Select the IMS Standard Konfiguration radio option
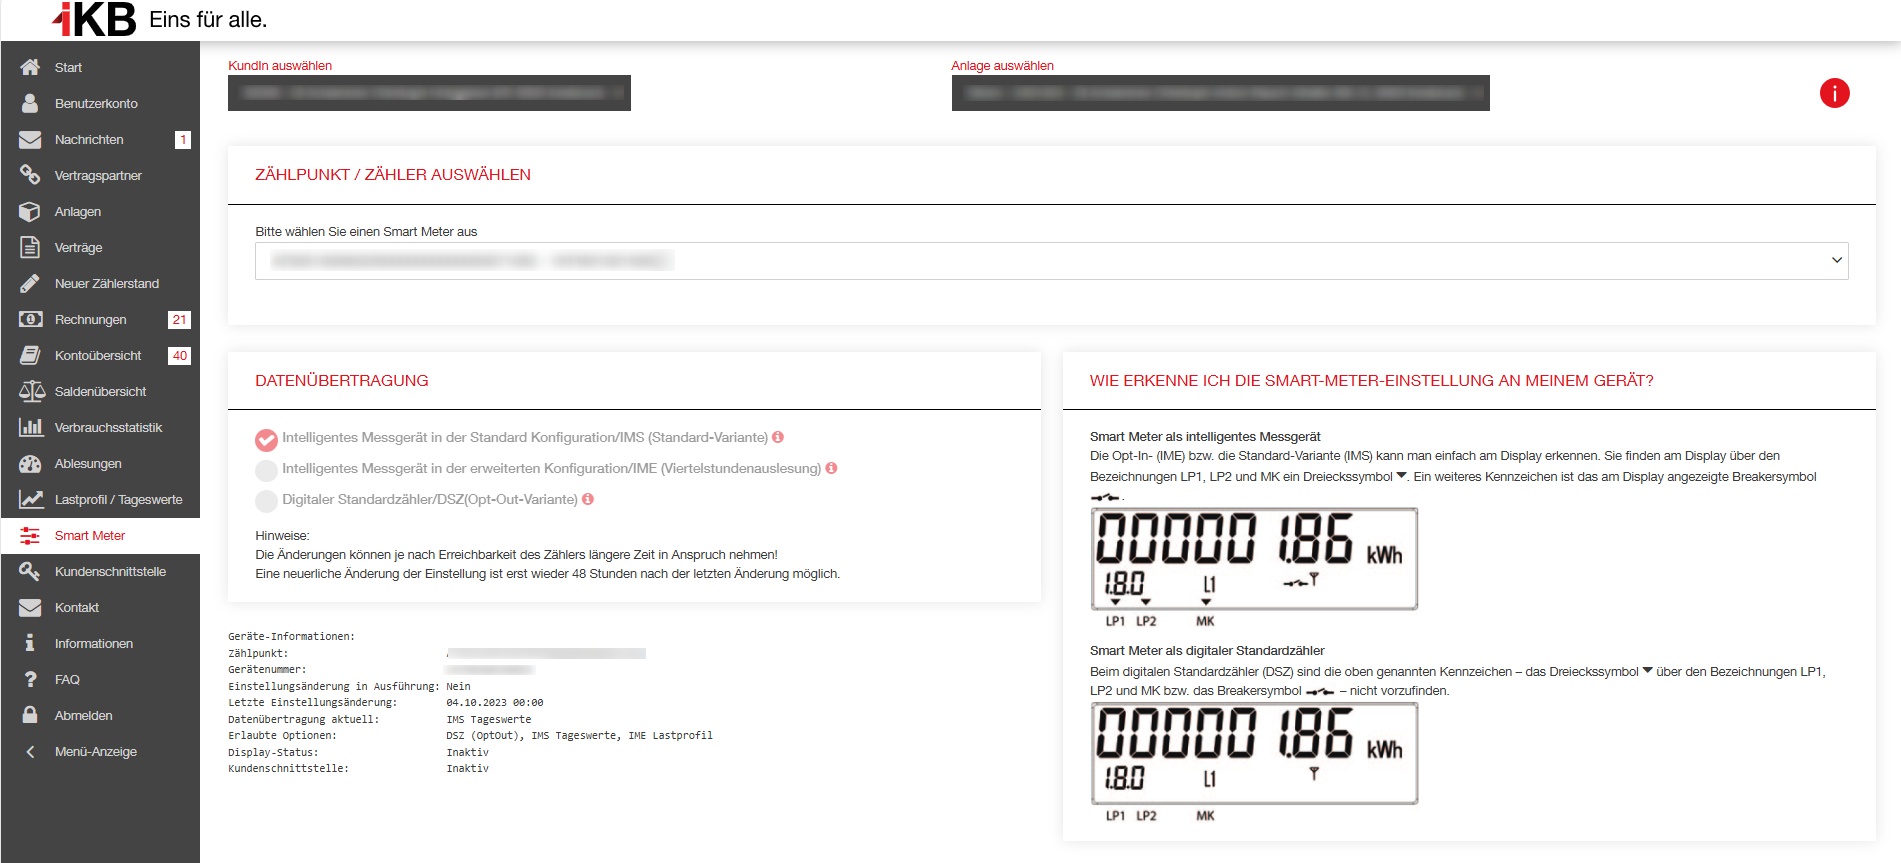This screenshot has width=1901, height=863. [266, 439]
